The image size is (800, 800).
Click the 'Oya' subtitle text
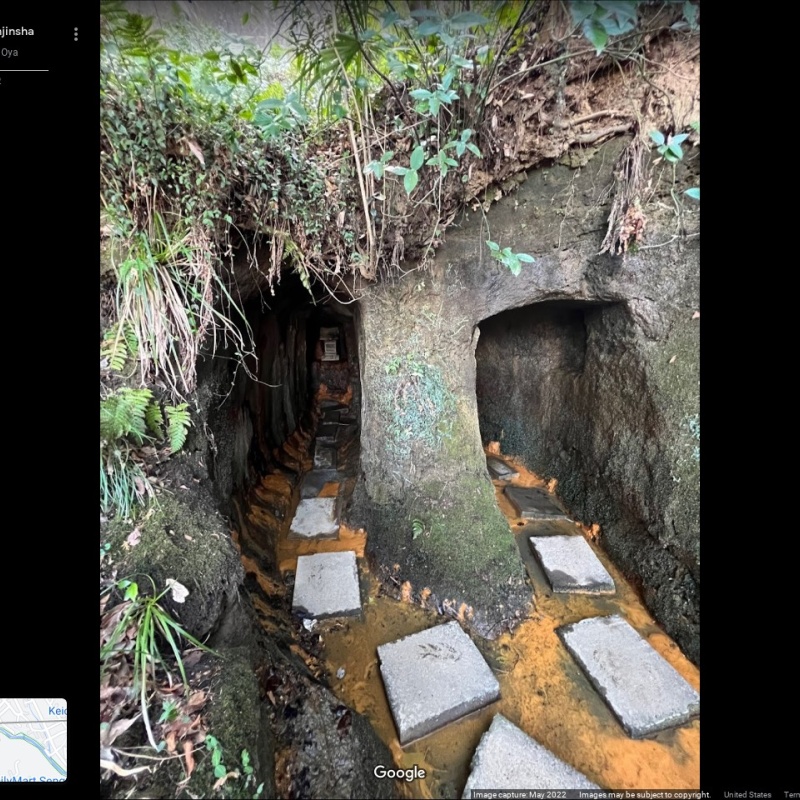(9, 52)
